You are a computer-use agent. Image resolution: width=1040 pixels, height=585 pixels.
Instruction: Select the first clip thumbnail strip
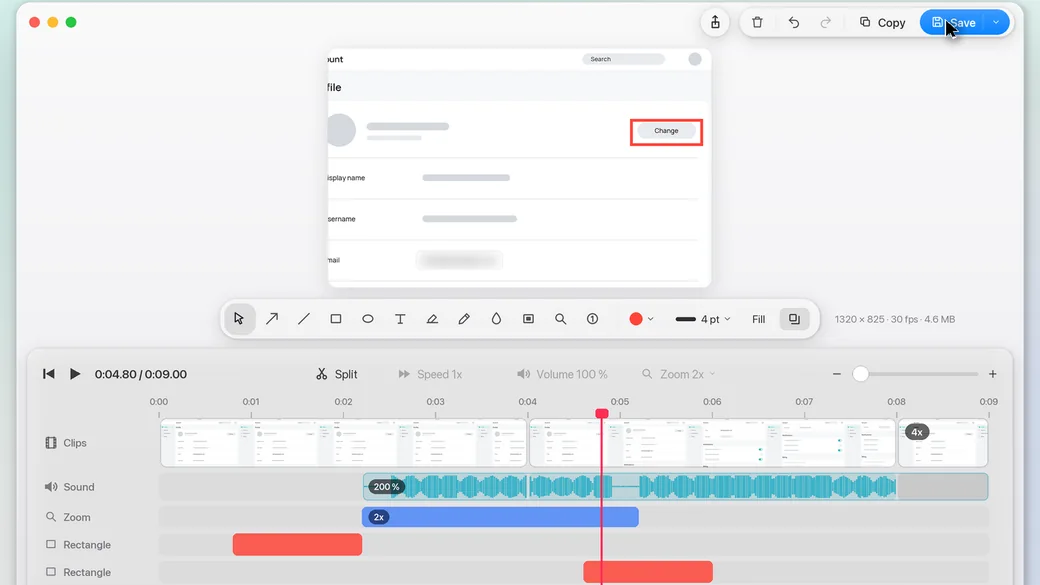pos(344,442)
